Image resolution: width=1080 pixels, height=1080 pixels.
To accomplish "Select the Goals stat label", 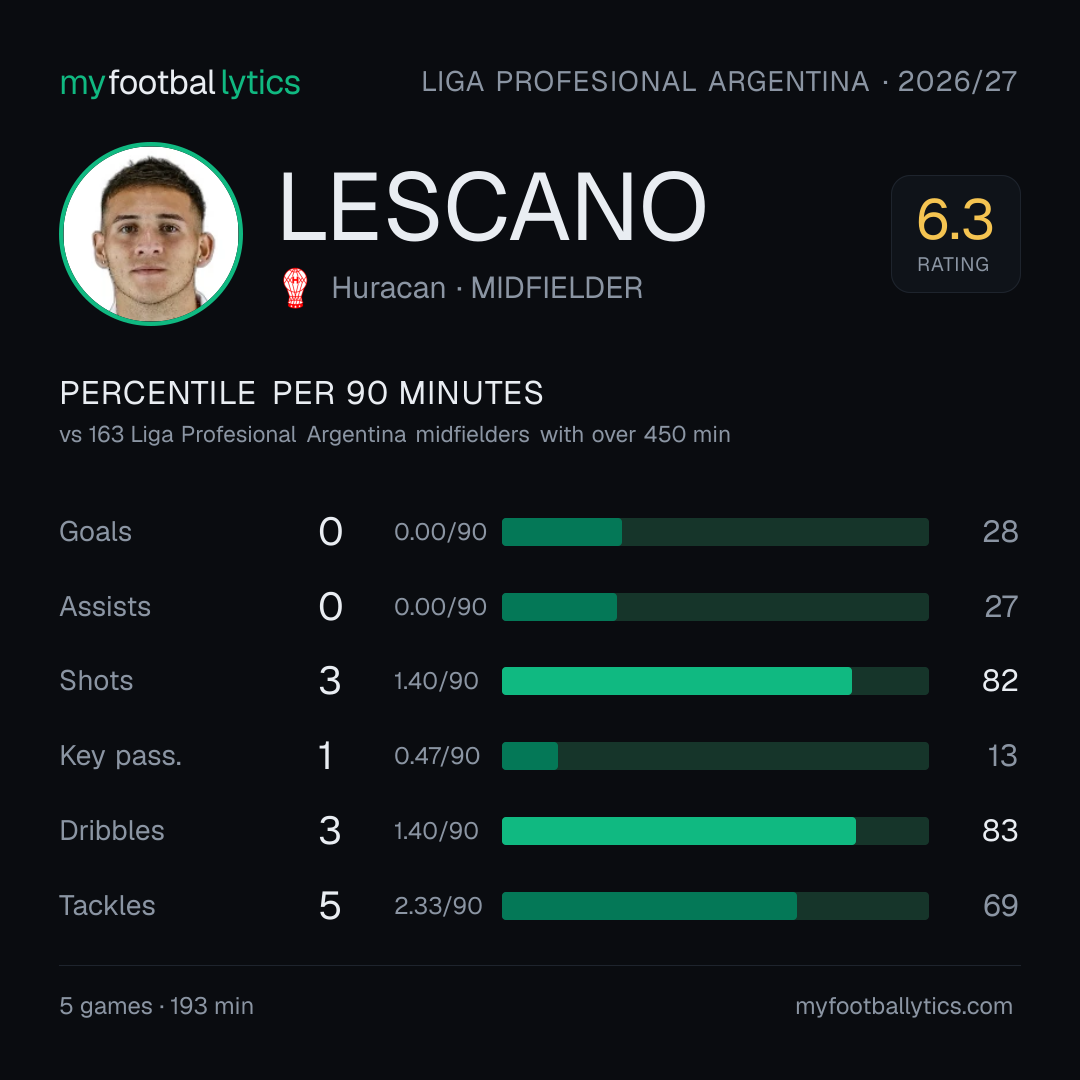I will click(96, 532).
